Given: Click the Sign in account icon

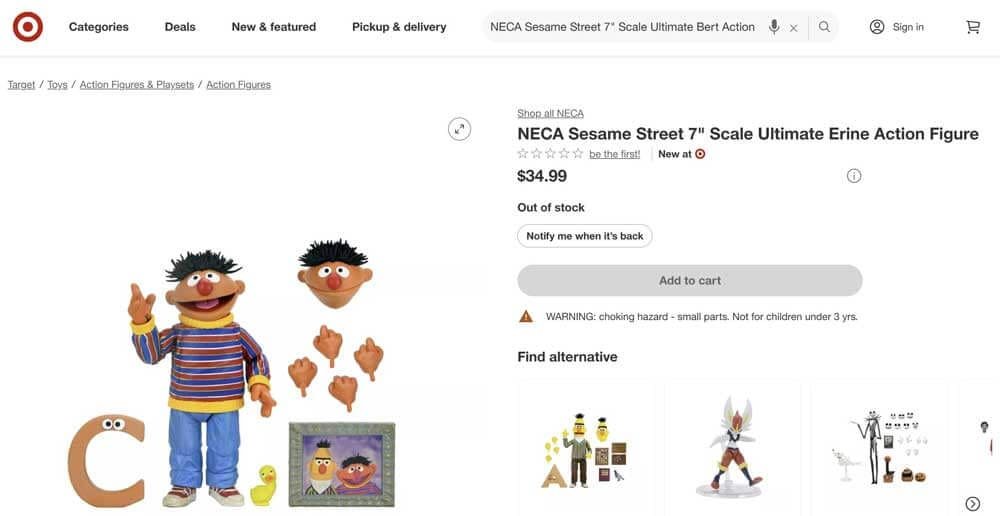Looking at the screenshot, I should [x=877, y=27].
